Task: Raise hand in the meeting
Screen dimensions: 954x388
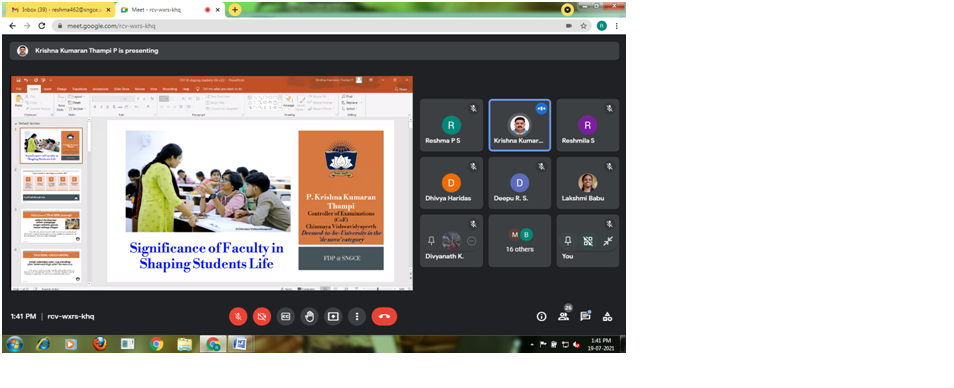Action: pyautogui.click(x=309, y=316)
